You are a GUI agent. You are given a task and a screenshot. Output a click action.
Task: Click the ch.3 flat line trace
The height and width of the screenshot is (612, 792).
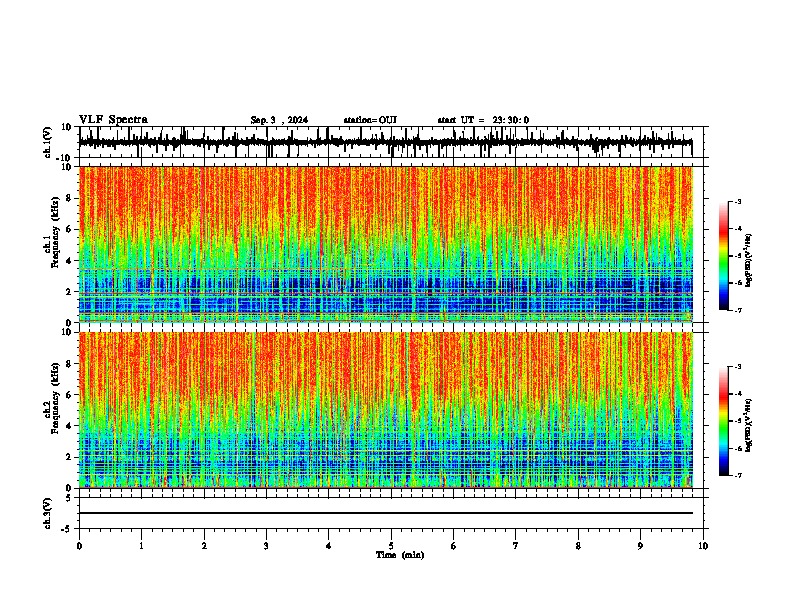pos(386,513)
